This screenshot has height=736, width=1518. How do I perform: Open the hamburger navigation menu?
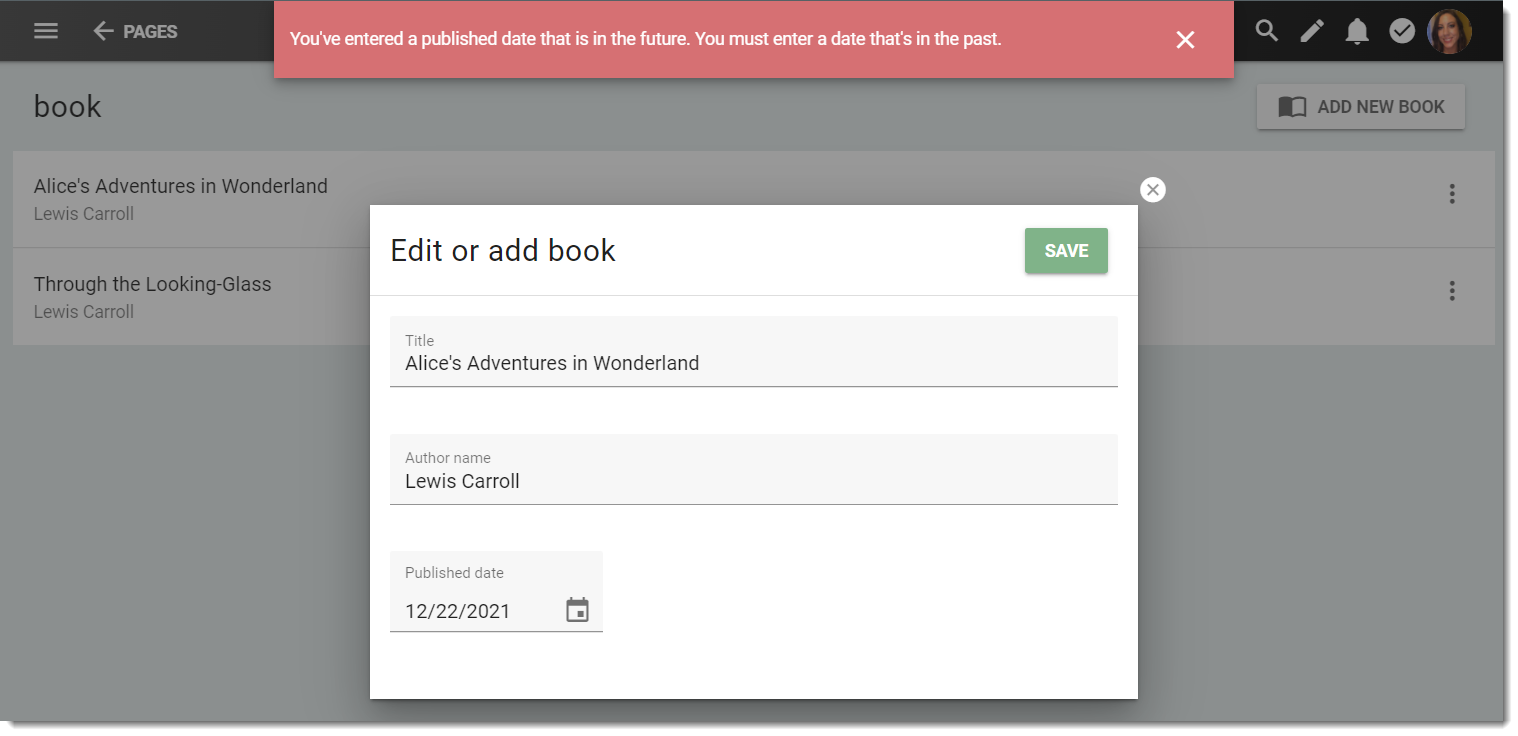tap(46, 31)
